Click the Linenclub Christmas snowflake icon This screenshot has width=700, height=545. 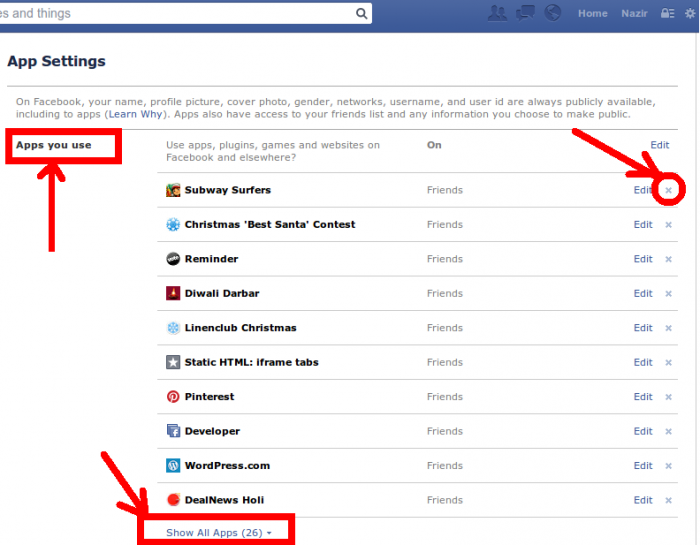click(x=173, y=328)
